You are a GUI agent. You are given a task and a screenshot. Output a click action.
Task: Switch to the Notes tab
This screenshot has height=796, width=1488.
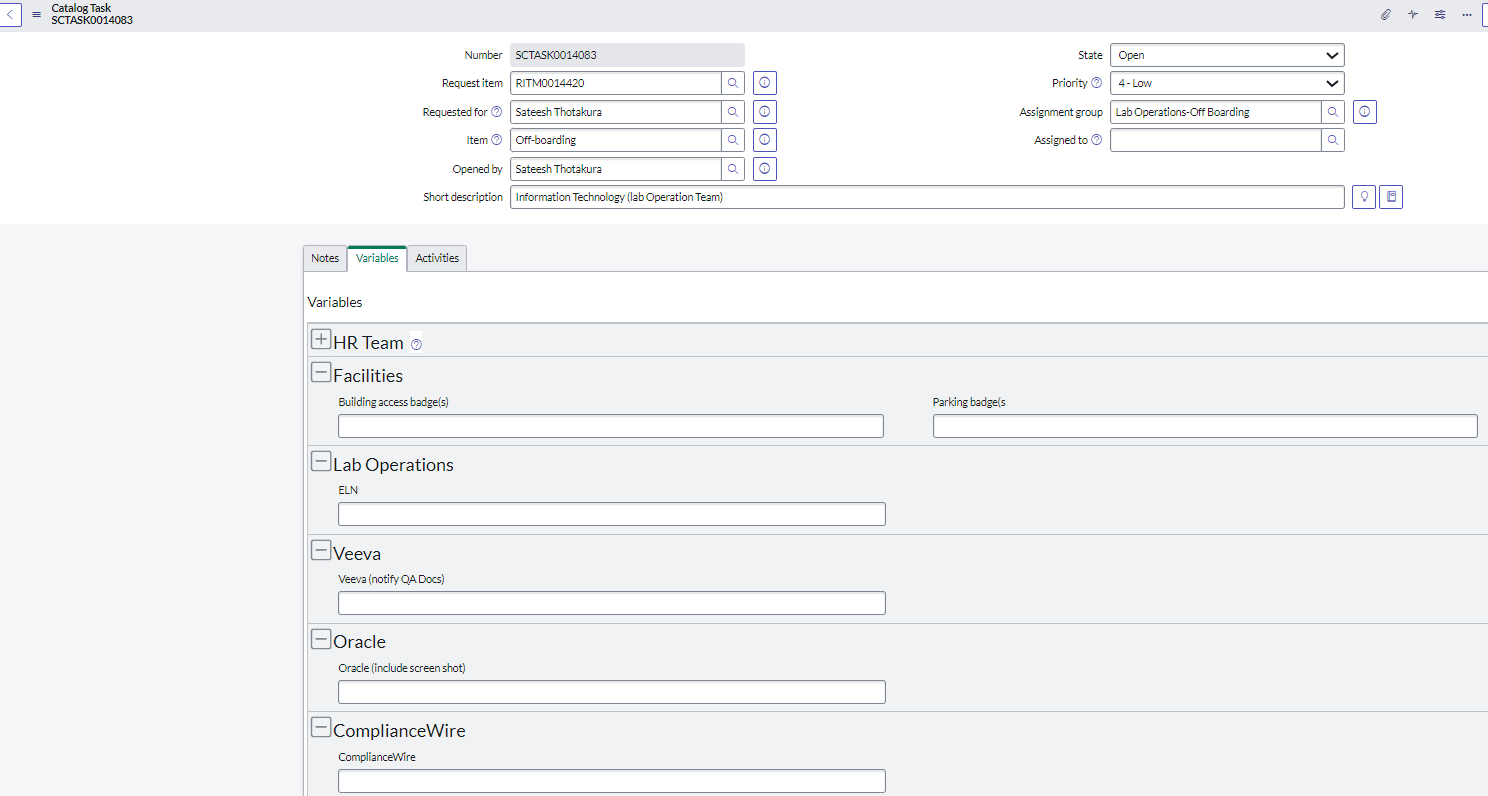pos(324,258)
